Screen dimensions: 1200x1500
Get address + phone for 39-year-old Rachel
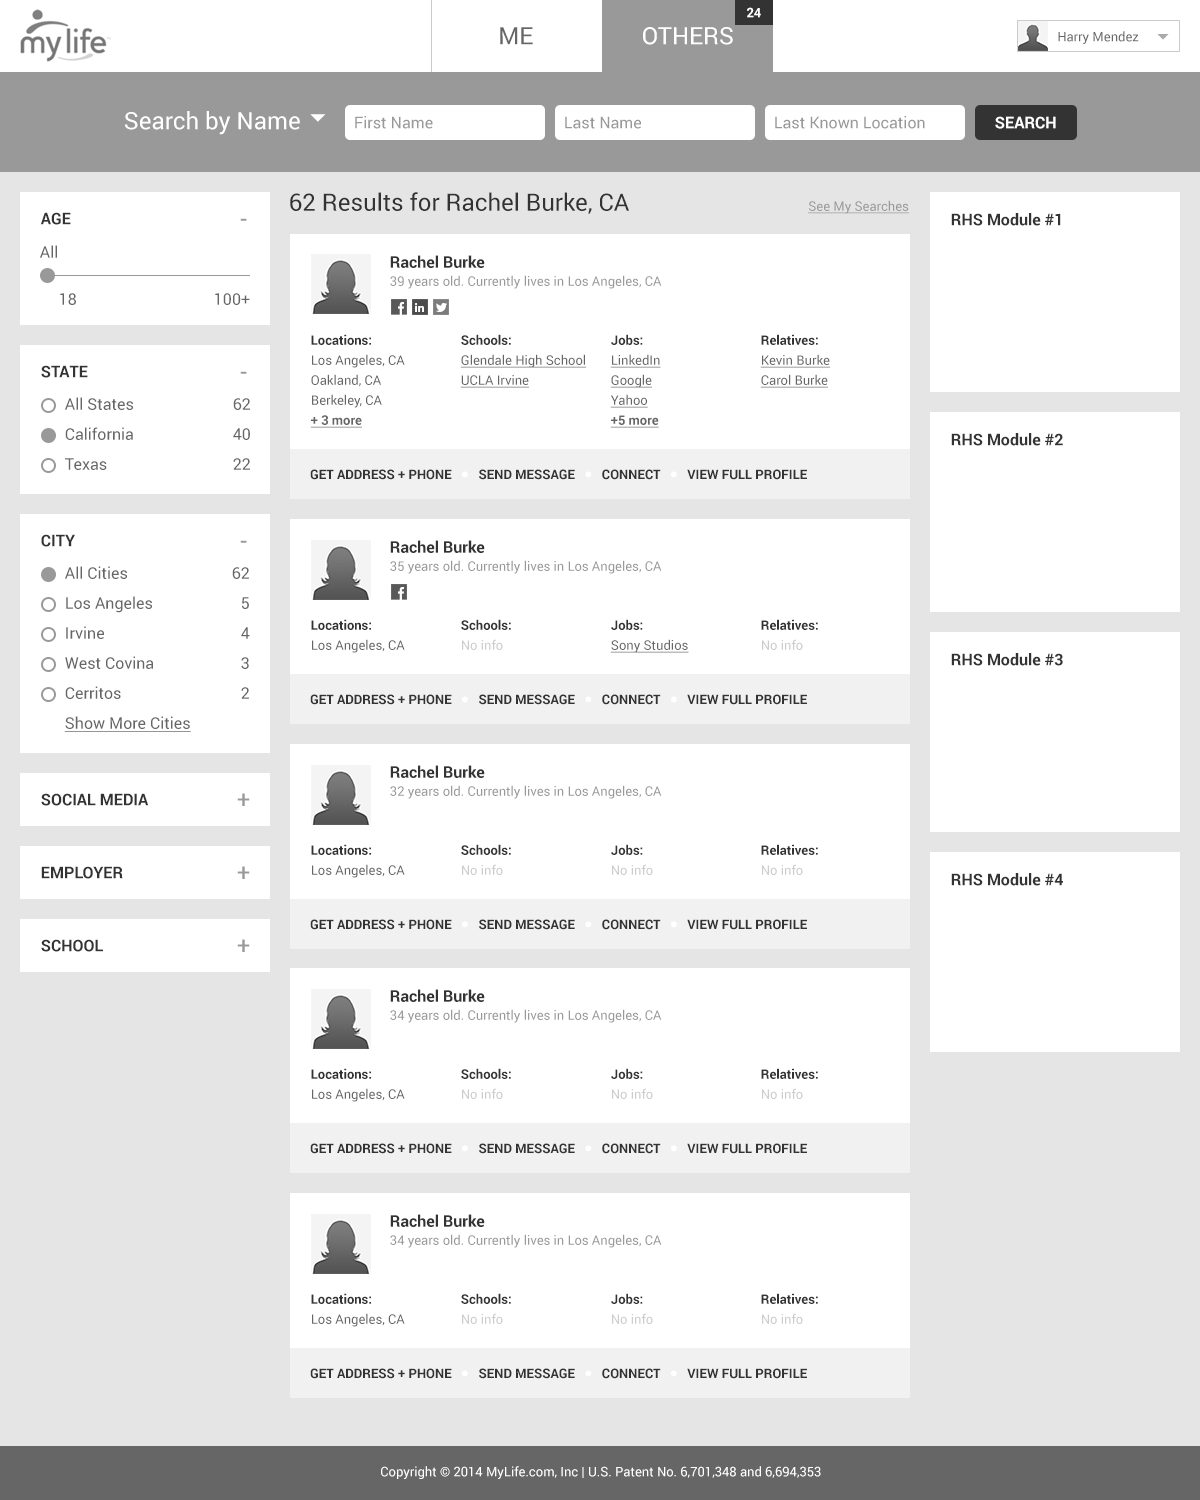click(381, 474)
